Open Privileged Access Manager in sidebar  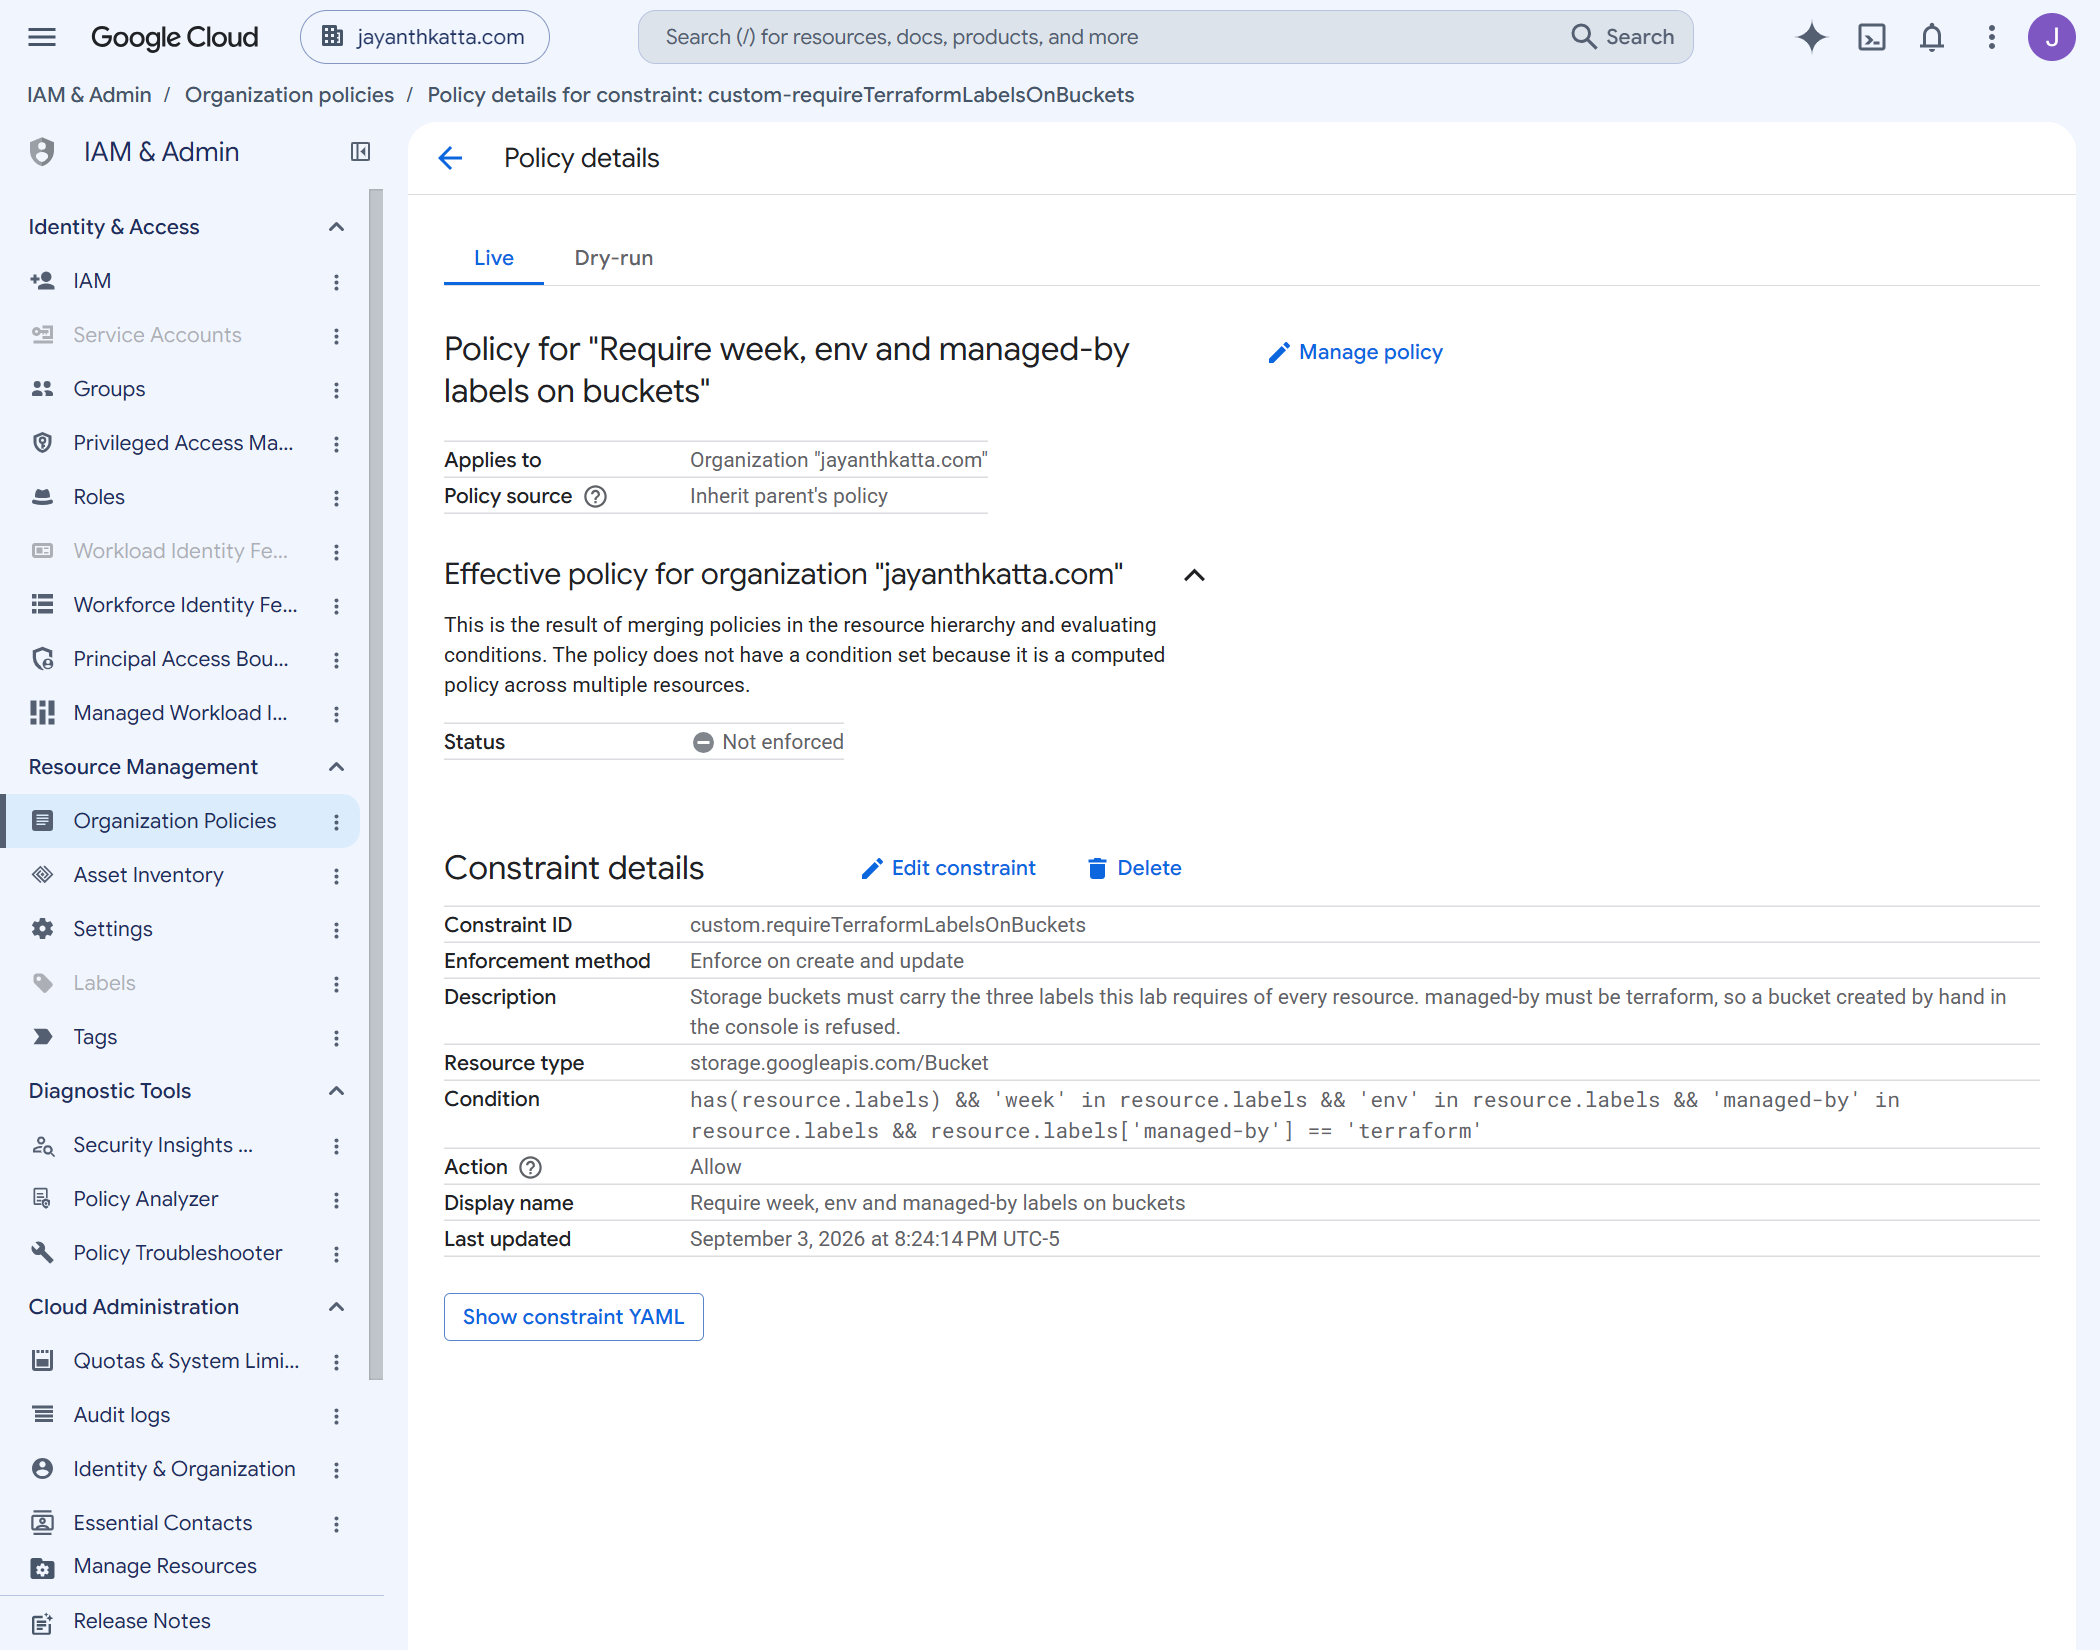pos(183,443)
